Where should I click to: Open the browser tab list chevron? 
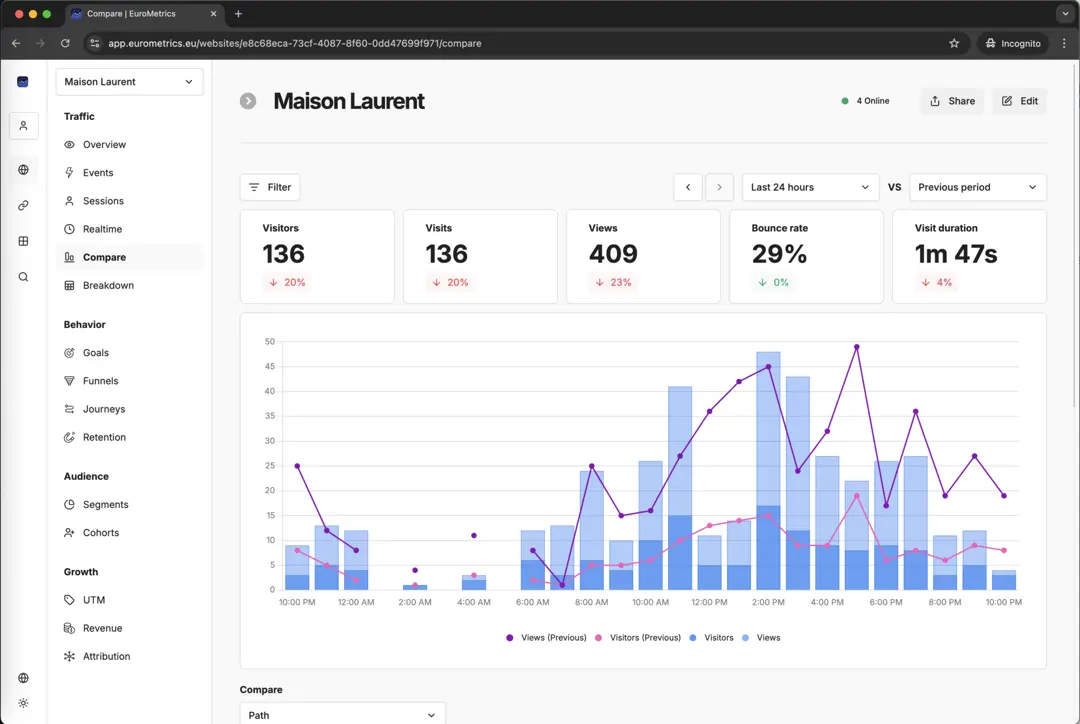click(x=1065, y=14)
